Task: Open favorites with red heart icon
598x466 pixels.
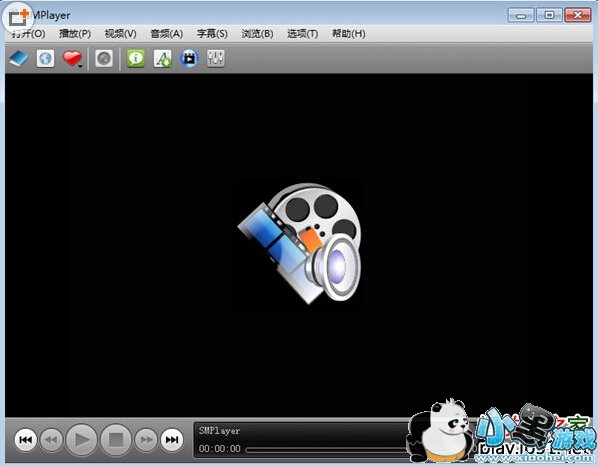Action: [72, 58]
